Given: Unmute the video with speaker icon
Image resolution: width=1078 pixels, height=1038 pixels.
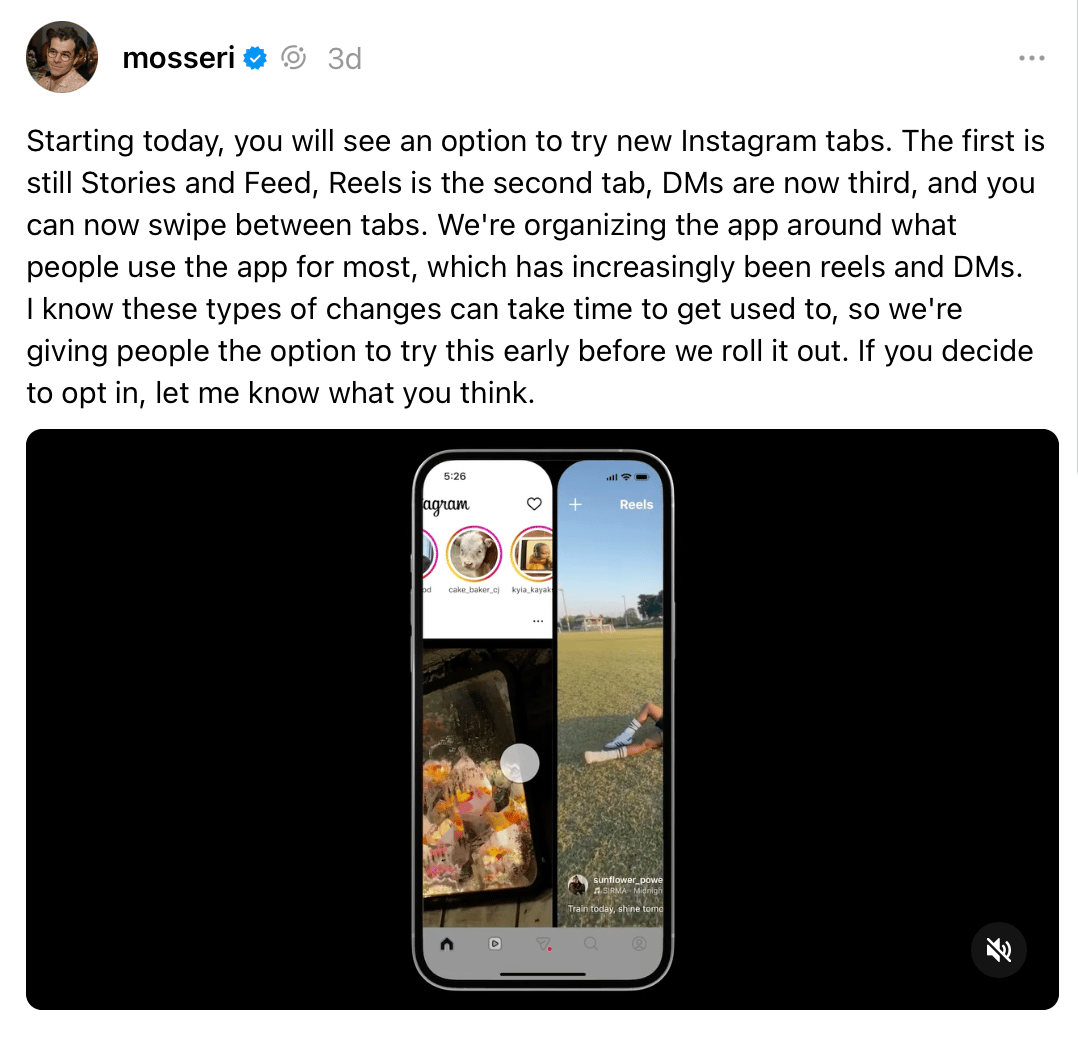Looking at the screenshot, I should [999, 950].
